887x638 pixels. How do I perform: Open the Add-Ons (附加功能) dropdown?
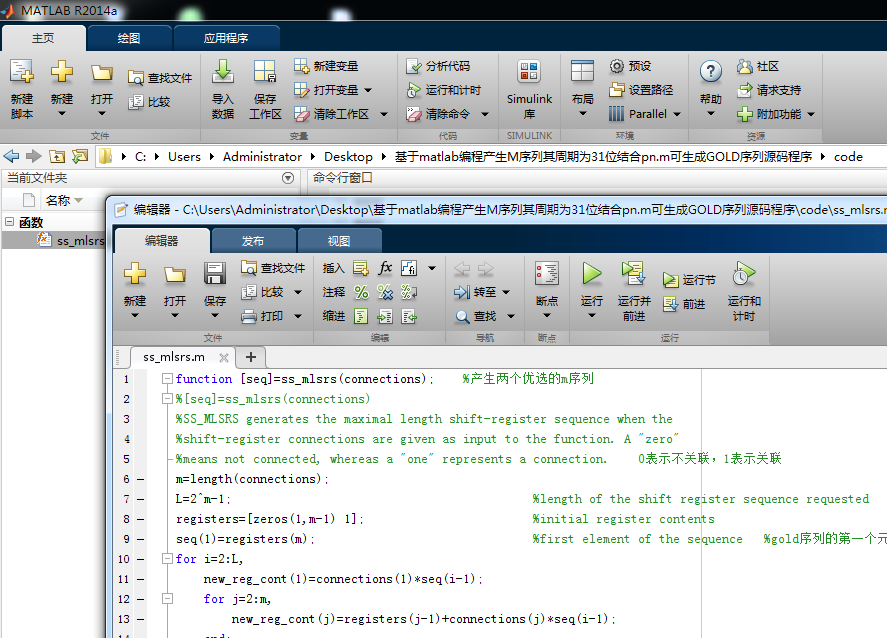811,114
